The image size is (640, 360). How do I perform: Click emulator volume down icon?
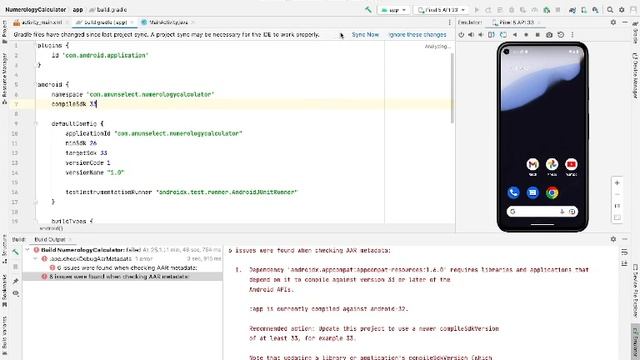pyautogui.click(x=481, y=35)
